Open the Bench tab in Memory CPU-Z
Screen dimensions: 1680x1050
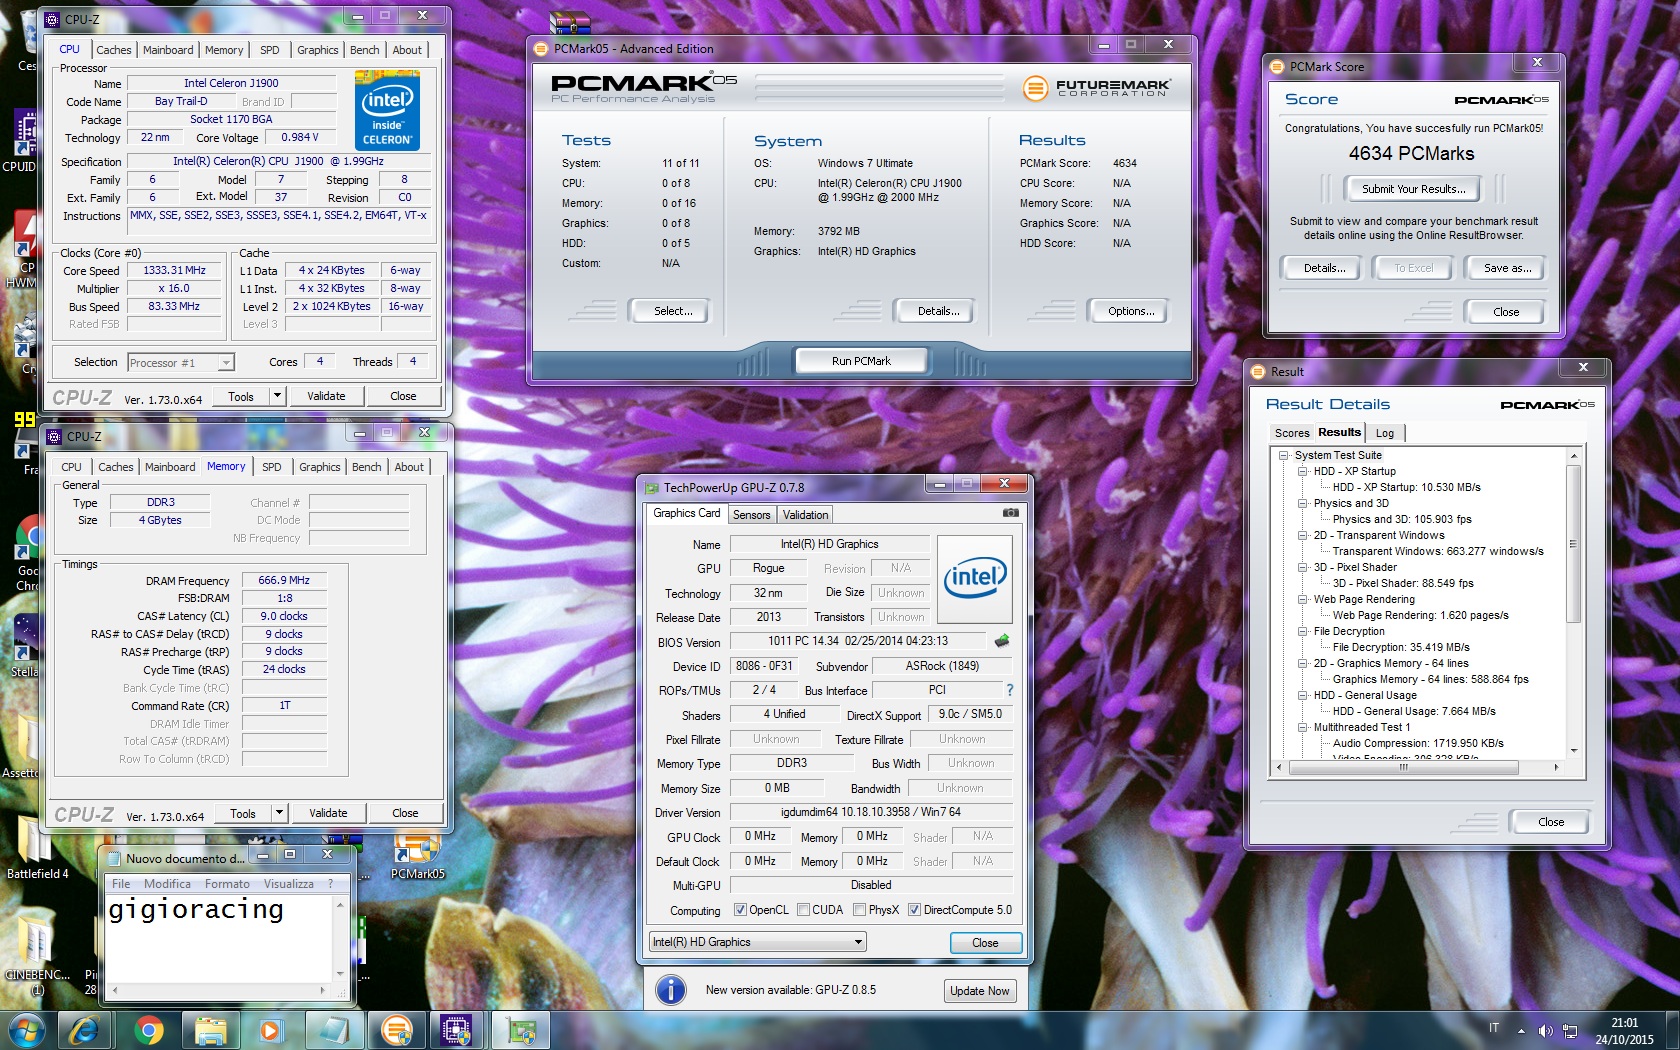coord(366,467)
